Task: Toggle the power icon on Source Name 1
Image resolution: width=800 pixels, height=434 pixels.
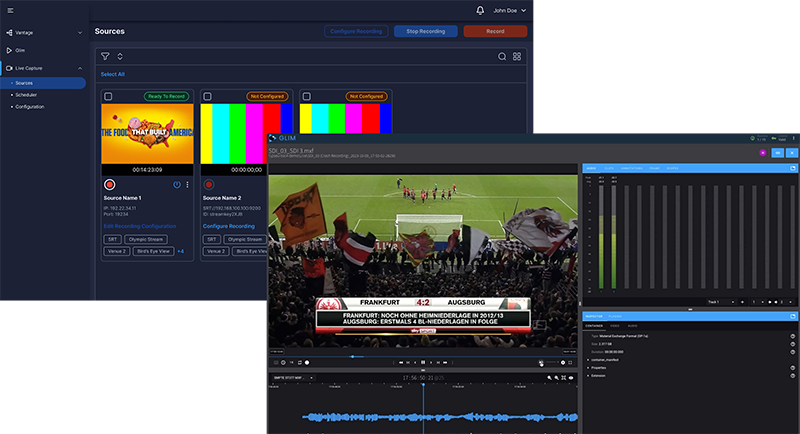Action: 177,185
